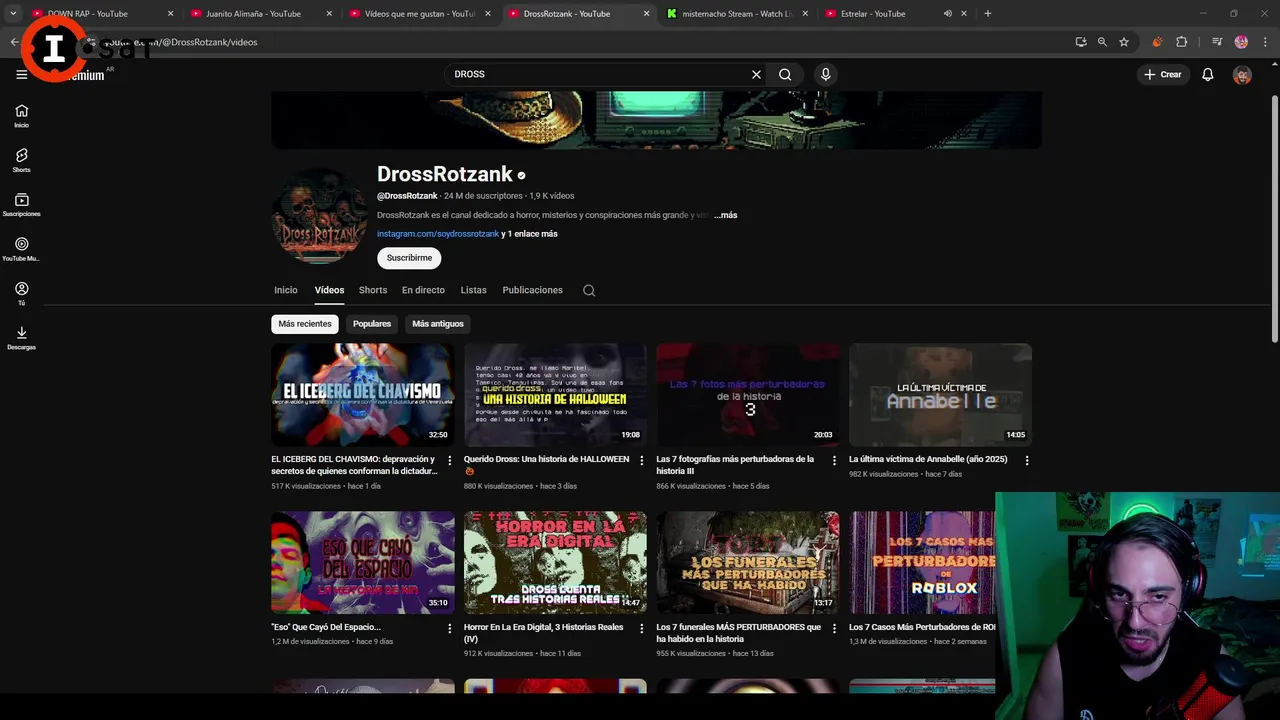Clear the DROSS search text
This screenshot has width=1280, height=720.
(x=756, y=74)
